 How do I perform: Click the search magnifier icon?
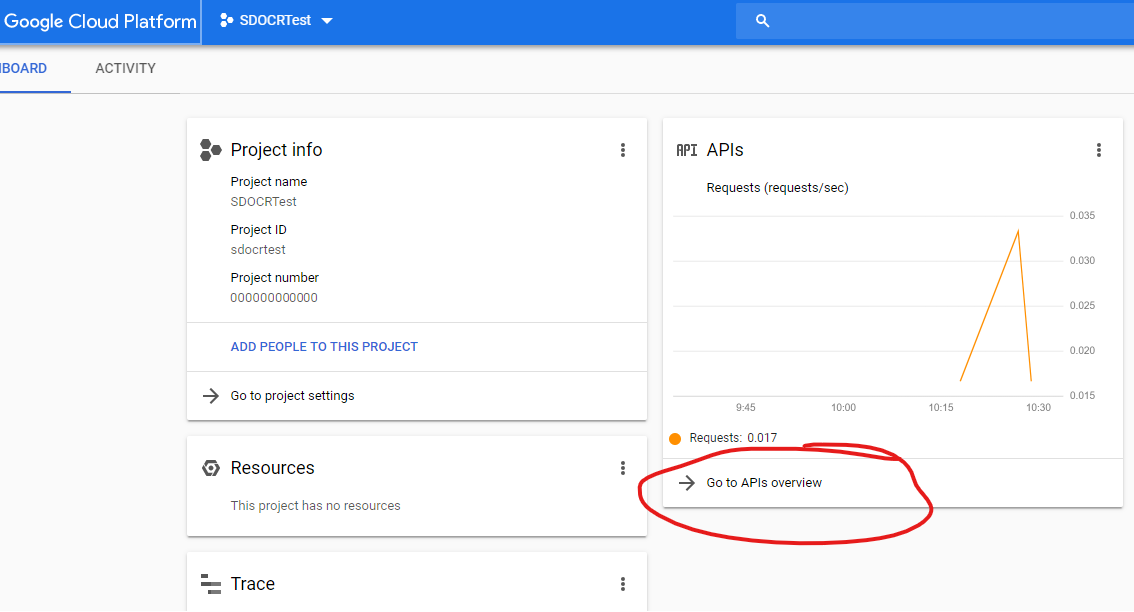click(762, 21)
